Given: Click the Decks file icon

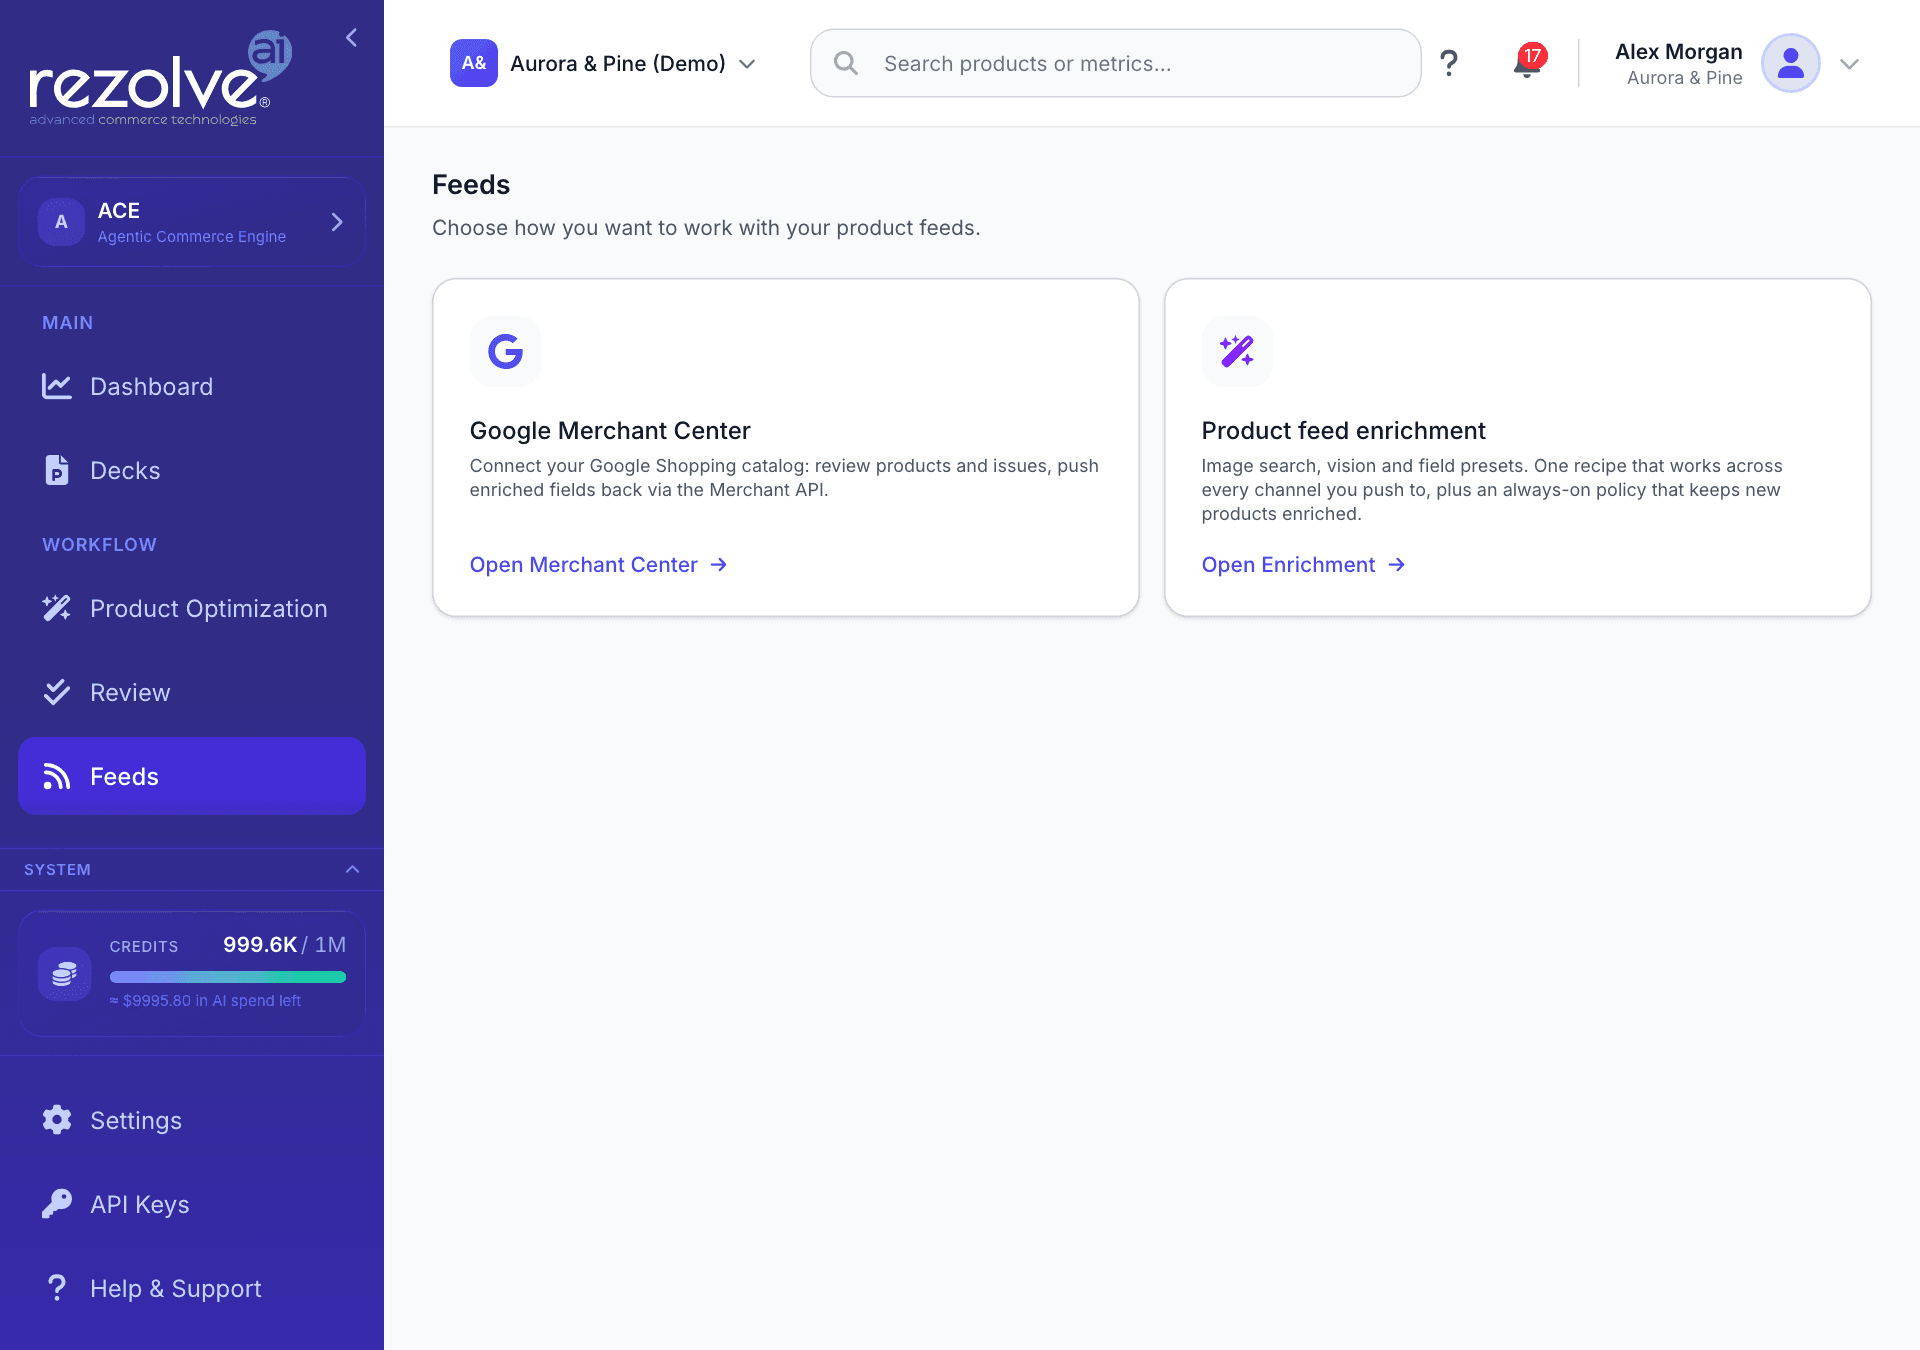Looking at the screenshot, I should [57, 470].
